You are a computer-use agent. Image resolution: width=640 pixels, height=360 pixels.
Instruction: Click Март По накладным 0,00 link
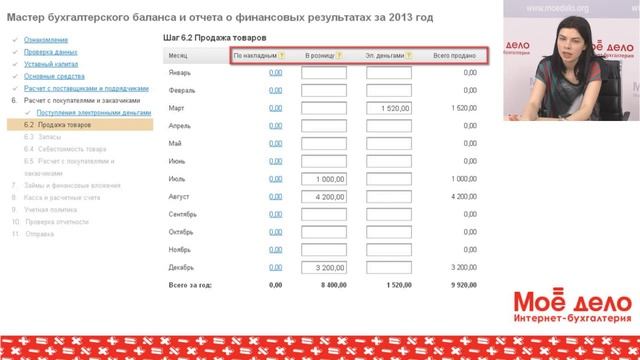[x=276, y=108]
